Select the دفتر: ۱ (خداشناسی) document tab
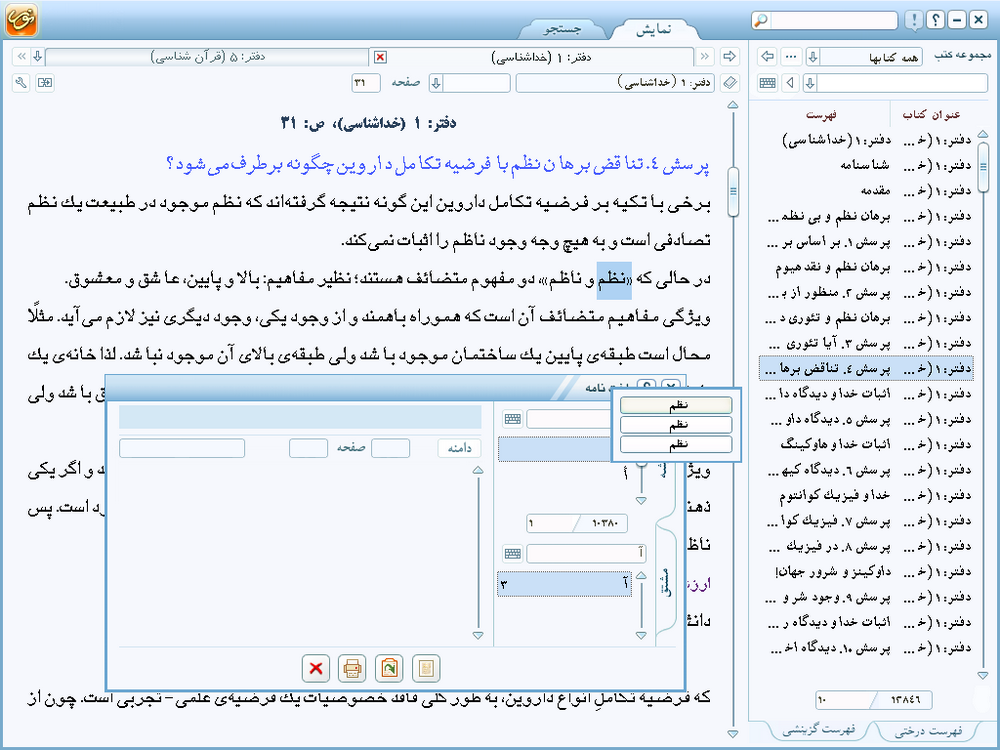The image size is (1000, 750). tap(541, 57)
